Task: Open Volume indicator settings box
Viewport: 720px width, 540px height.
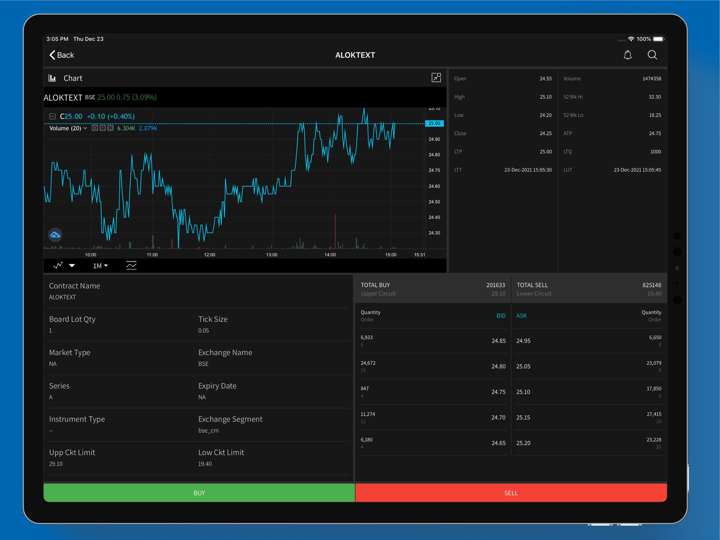Action: click(x=103, y=128)
